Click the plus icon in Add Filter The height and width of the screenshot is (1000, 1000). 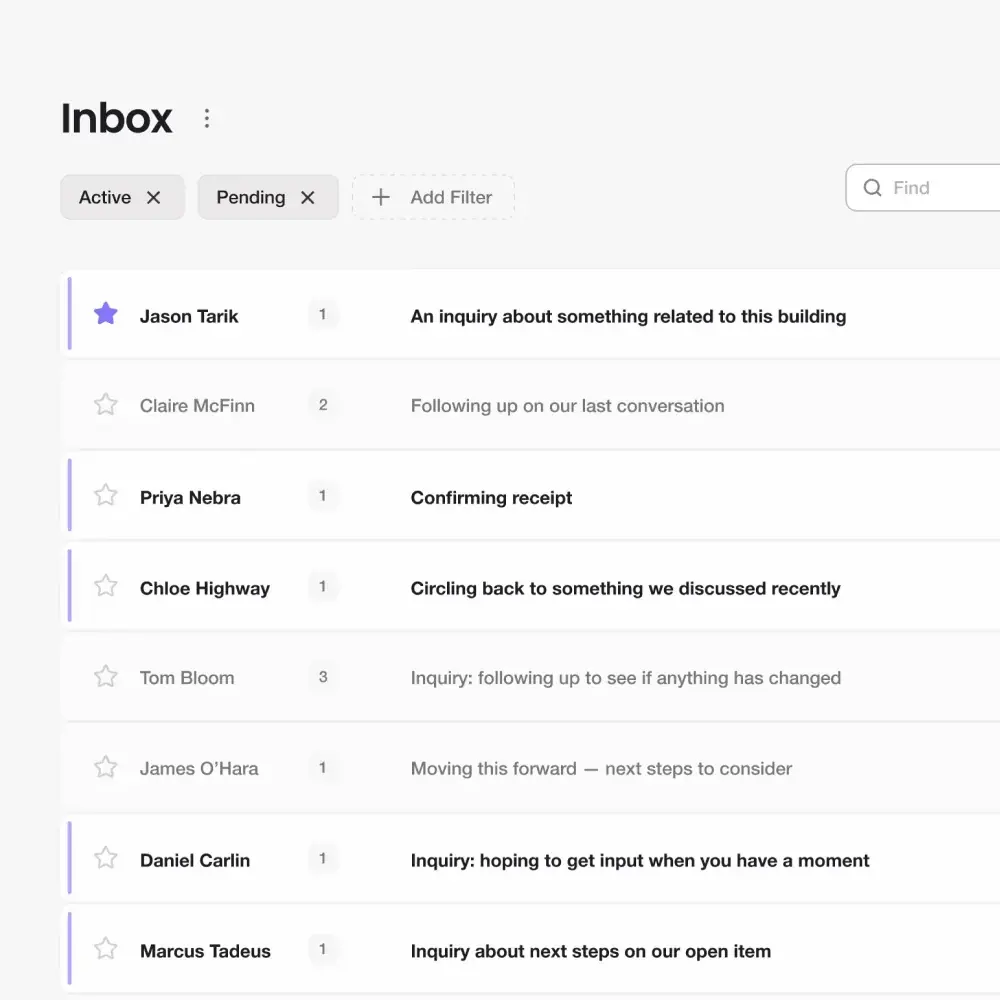pyautogui.click(x=381, y=197)
